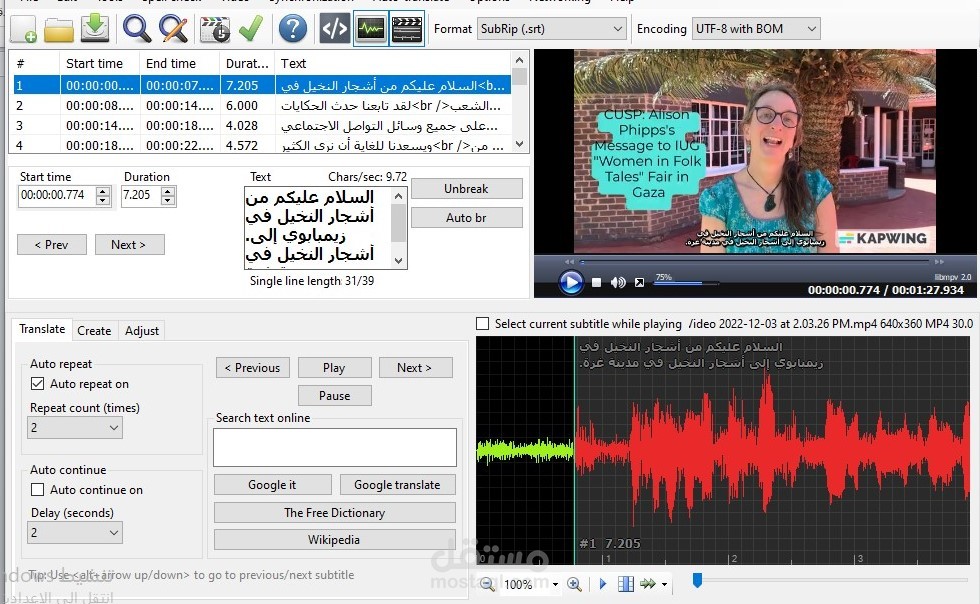Disable the Auto repeat on checkbox
Image resolution: width=980 pixels, height=604 pixels.
(38, 384)
